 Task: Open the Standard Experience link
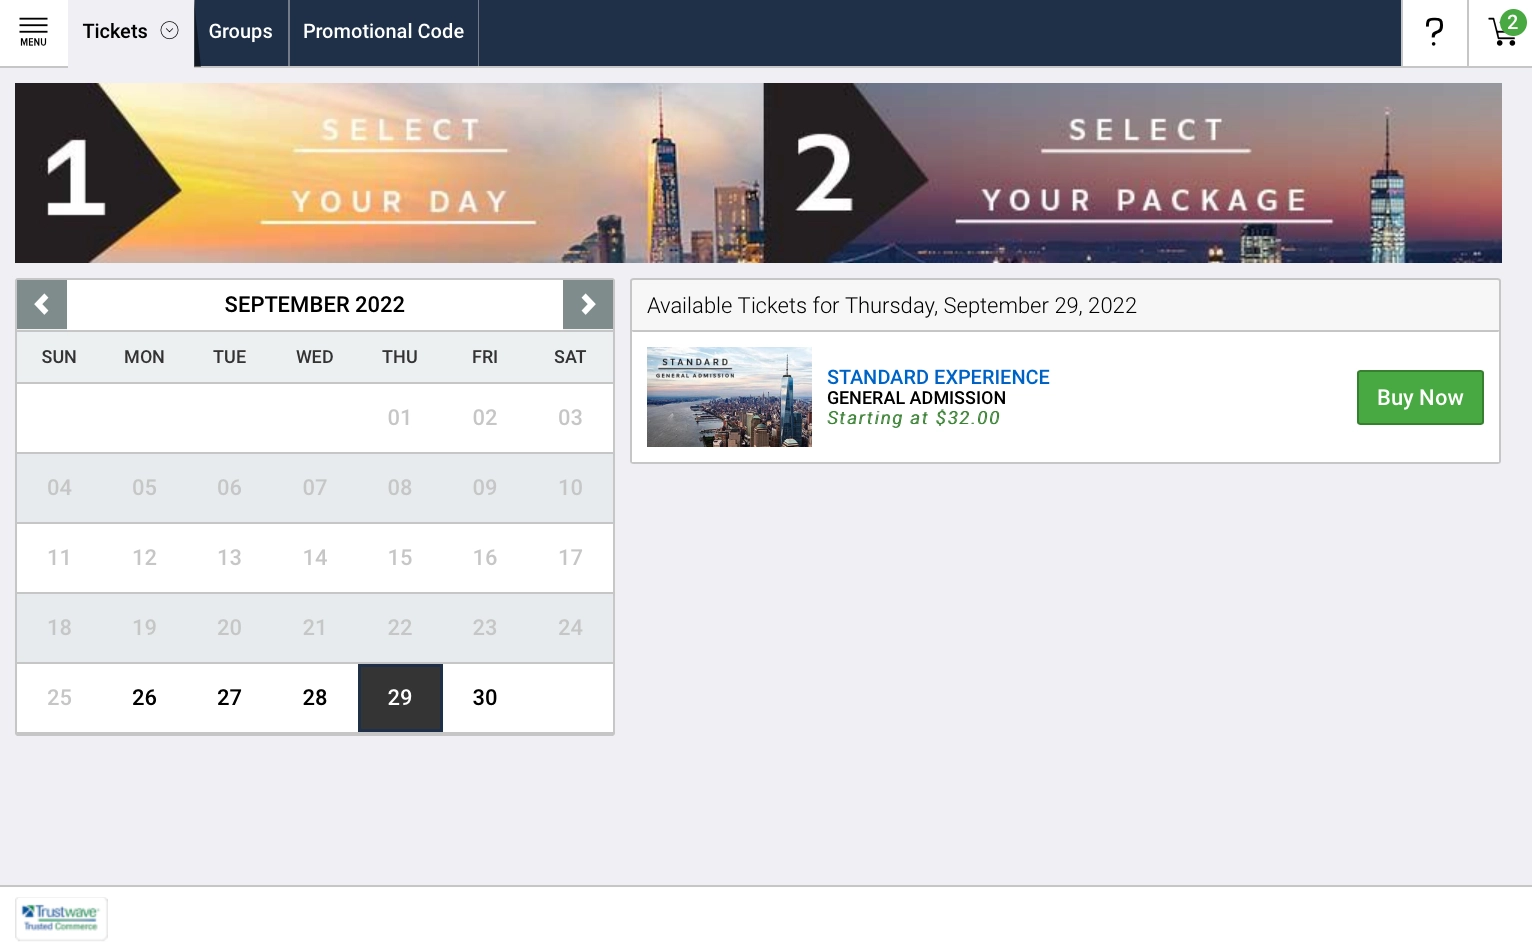coord(937,377)
